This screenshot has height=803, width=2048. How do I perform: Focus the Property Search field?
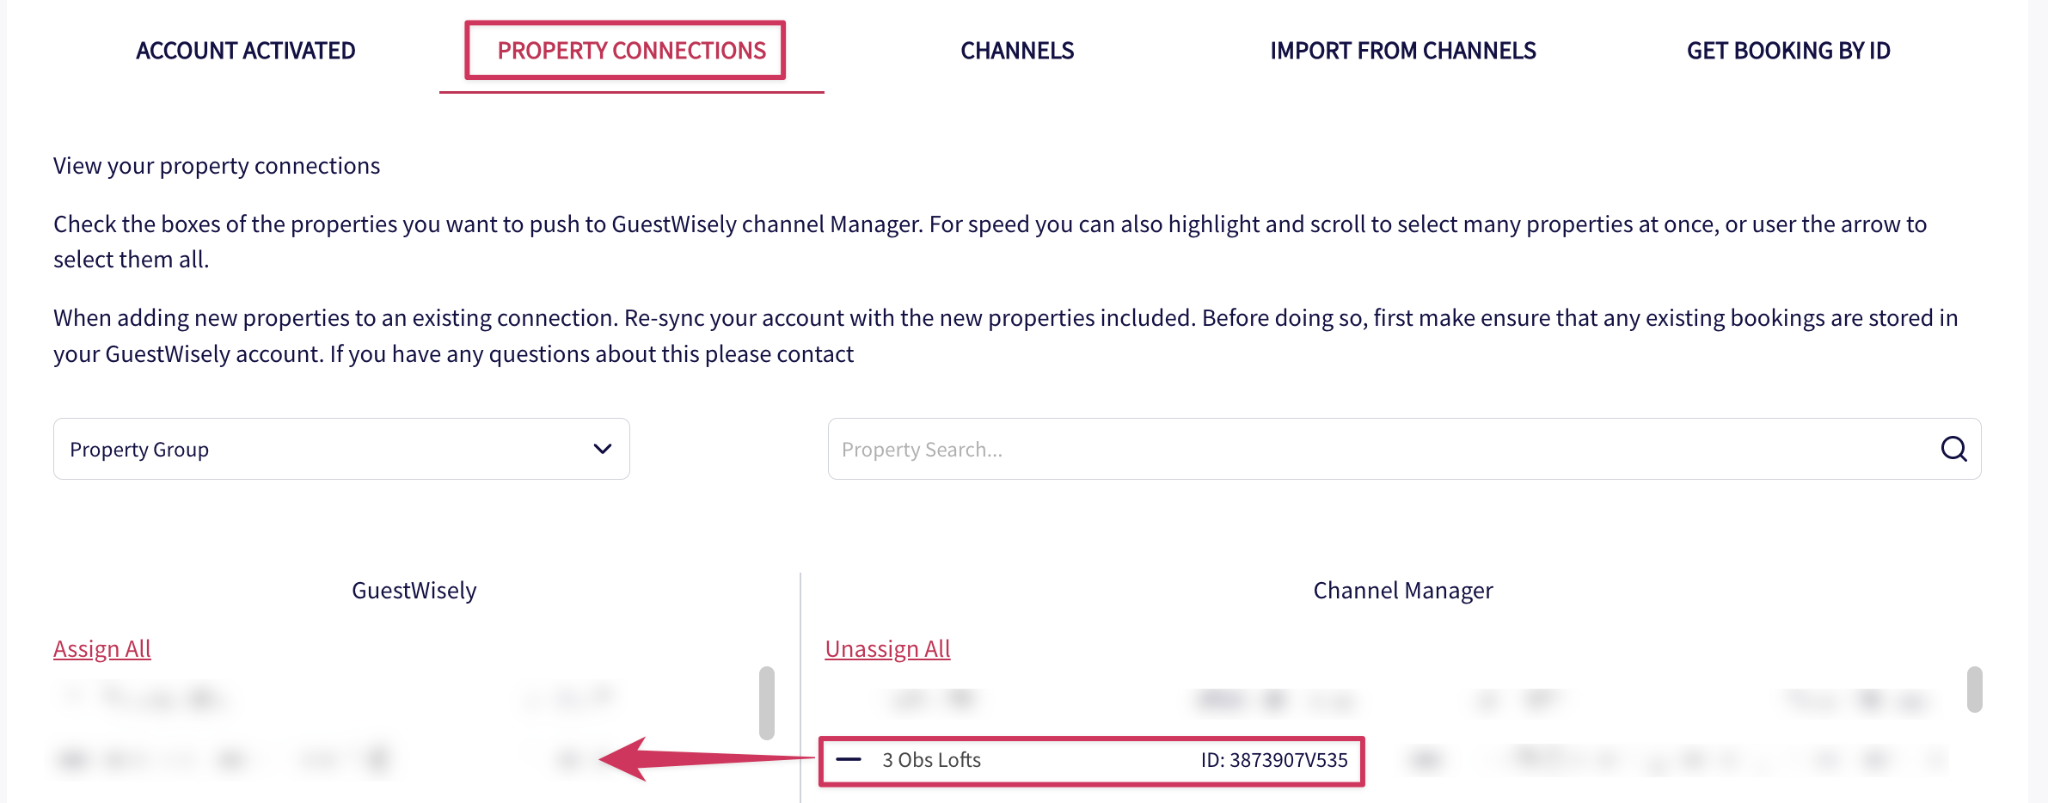tap(1404, 449)
